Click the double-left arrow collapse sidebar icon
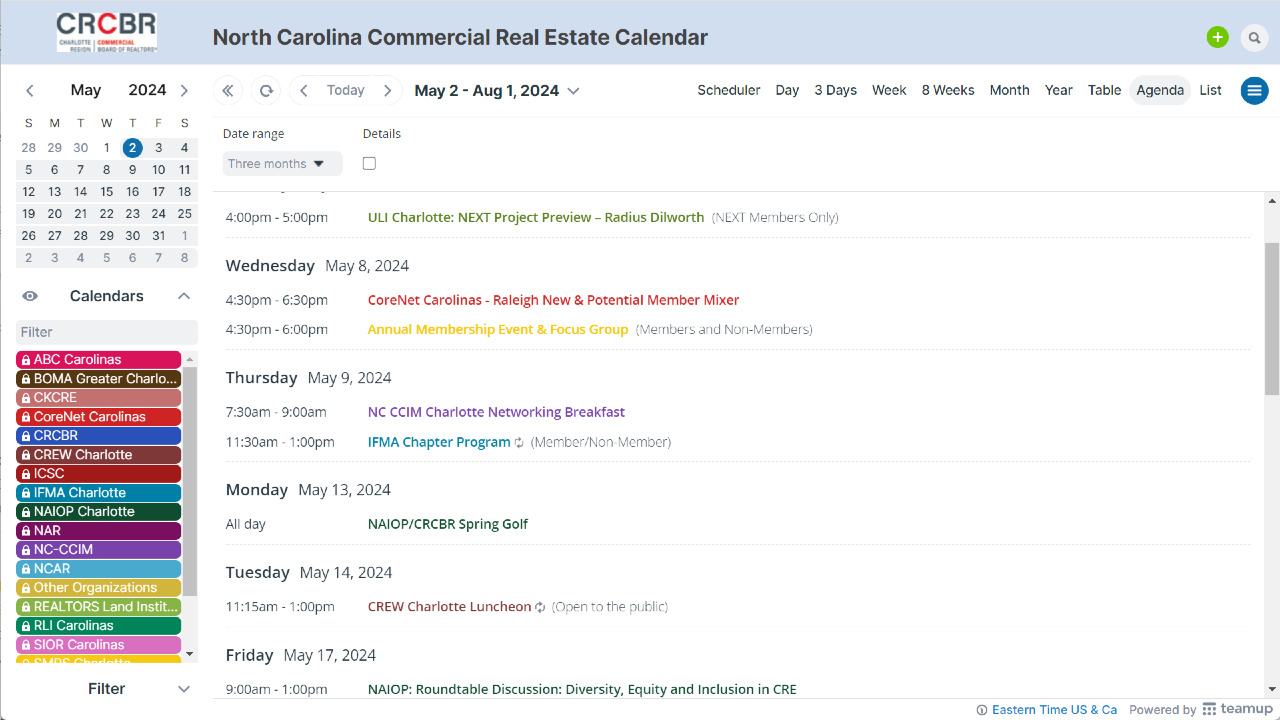Image resolution: width=1280 pixels, height=720 pixels. click(228, 90)
